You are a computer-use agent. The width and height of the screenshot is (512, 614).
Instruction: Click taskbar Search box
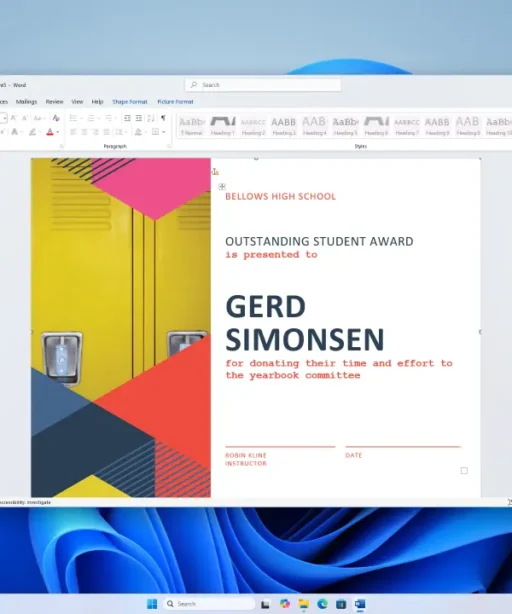coord(209,604)
